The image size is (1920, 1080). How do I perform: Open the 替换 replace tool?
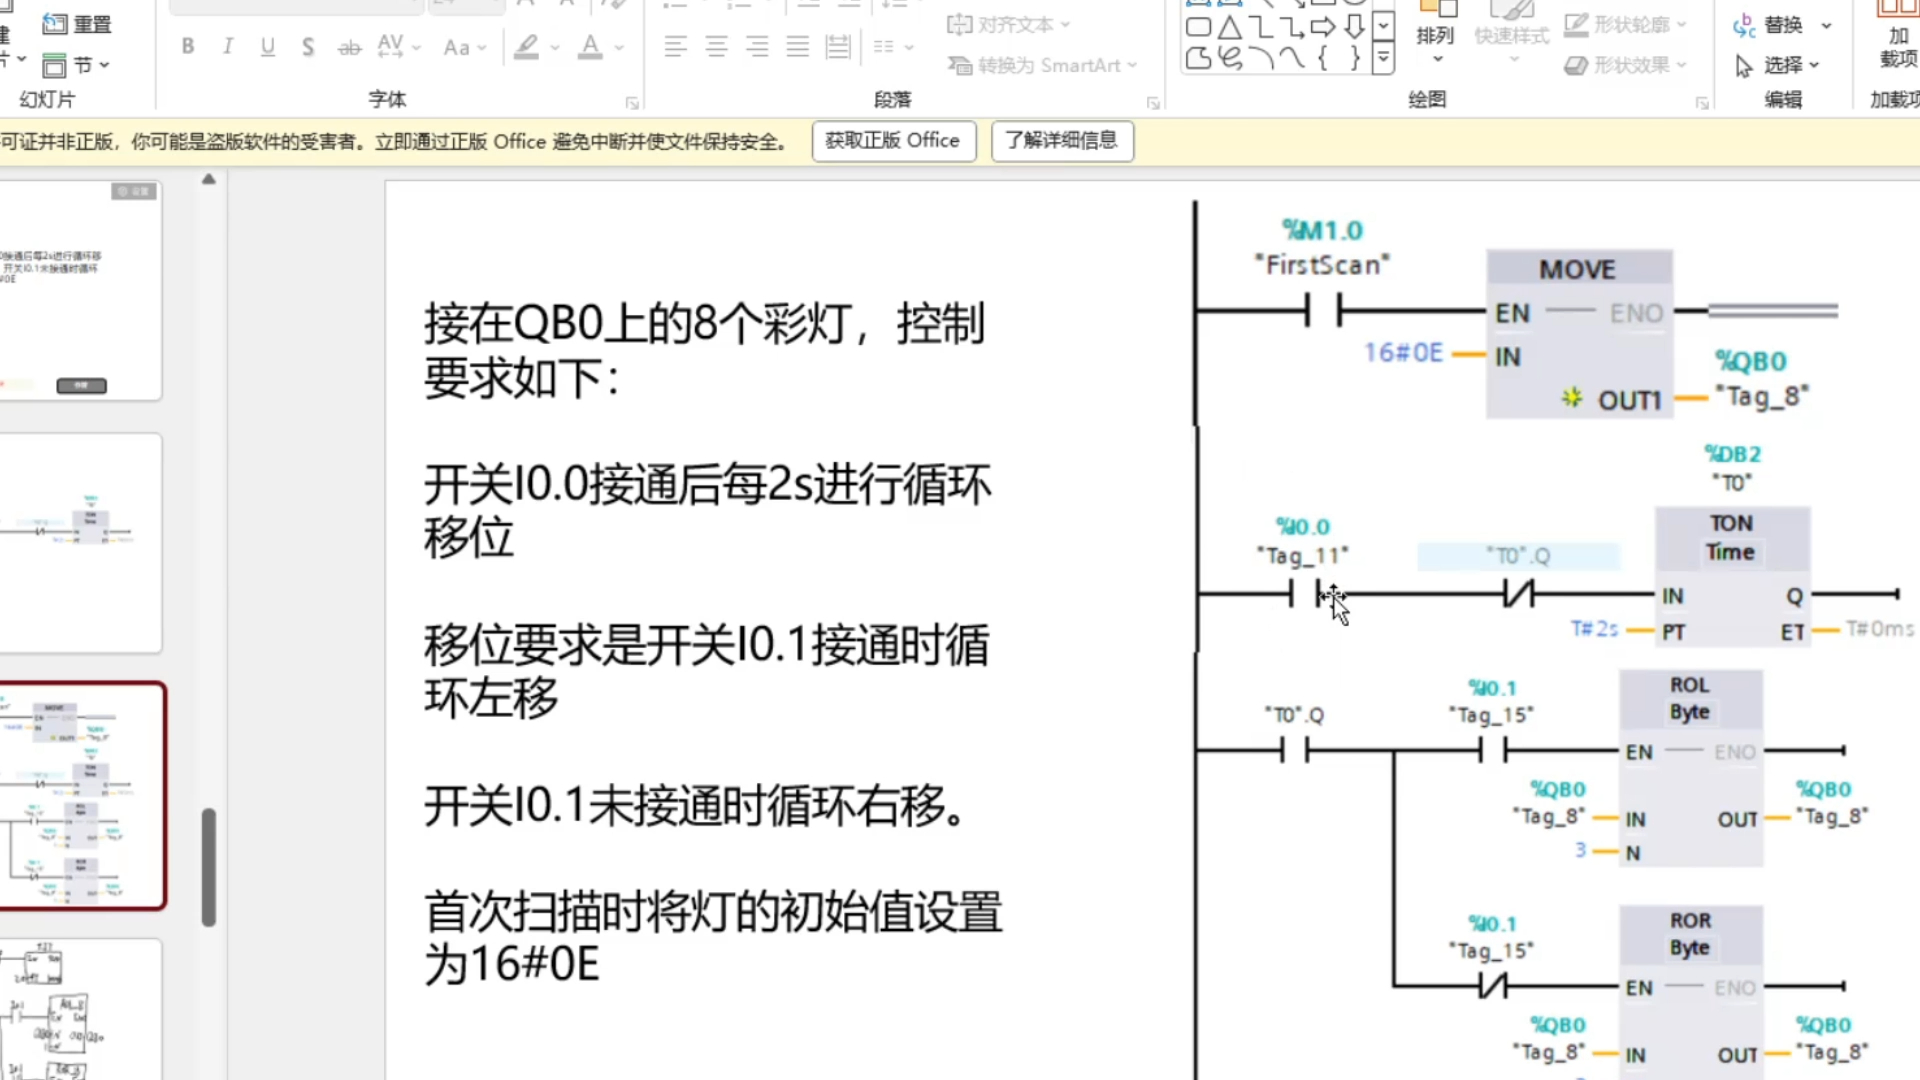1782,25
